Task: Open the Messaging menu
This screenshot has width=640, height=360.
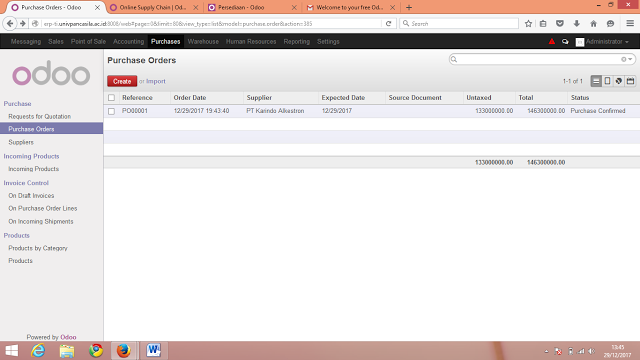Action: click(26, 42)
